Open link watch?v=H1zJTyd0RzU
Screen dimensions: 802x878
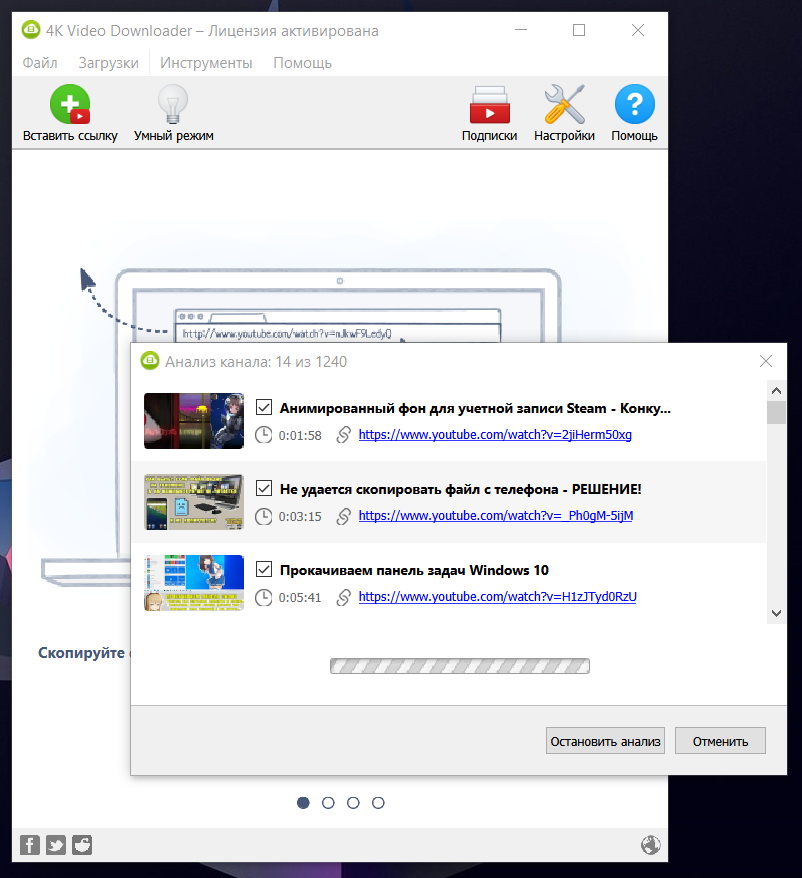pyautogui.click(x=497, y=597)
